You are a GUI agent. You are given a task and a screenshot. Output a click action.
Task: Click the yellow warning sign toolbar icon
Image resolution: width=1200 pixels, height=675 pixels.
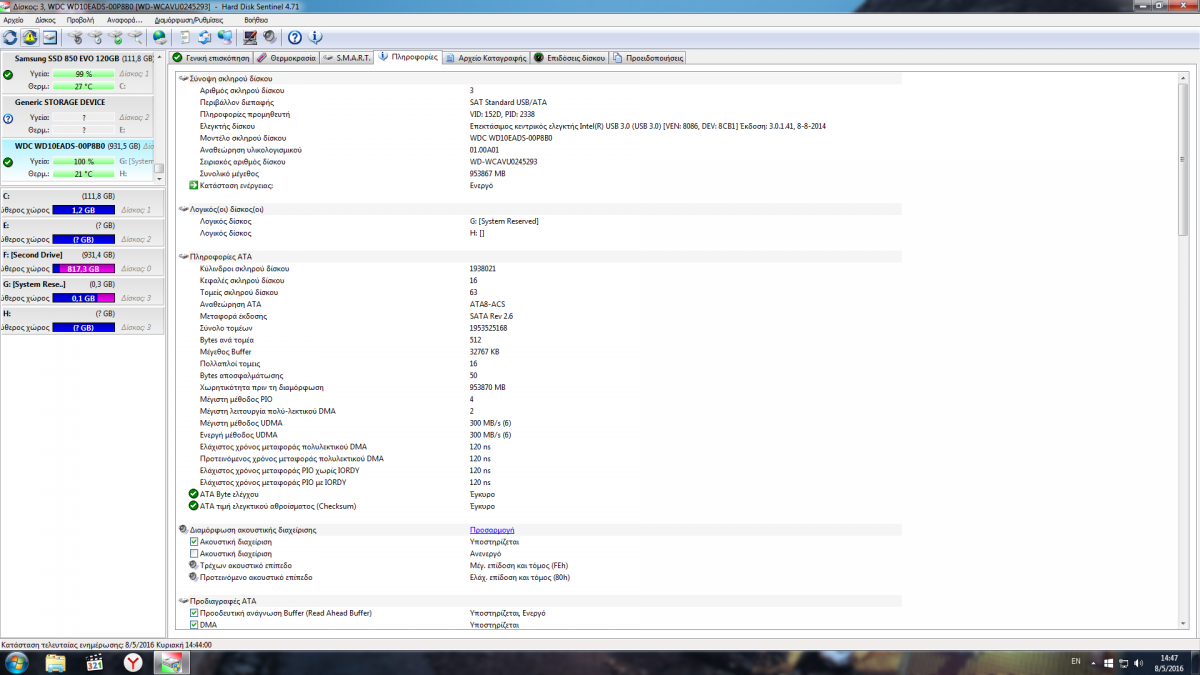pyautogui.click(x=29, y=38)
